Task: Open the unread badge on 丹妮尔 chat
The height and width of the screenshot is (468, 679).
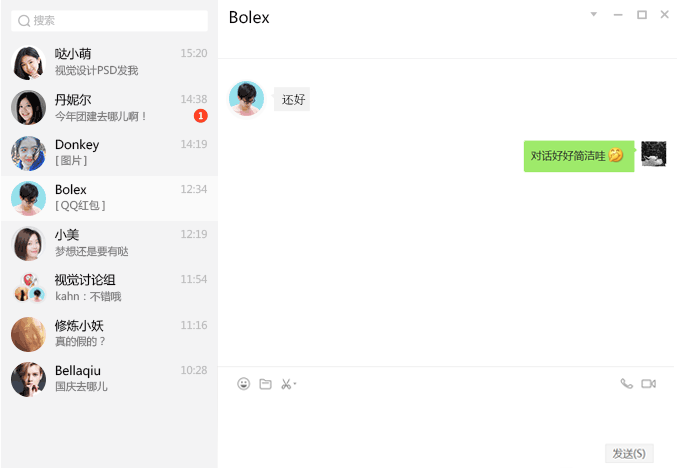Action: [200, 116]
